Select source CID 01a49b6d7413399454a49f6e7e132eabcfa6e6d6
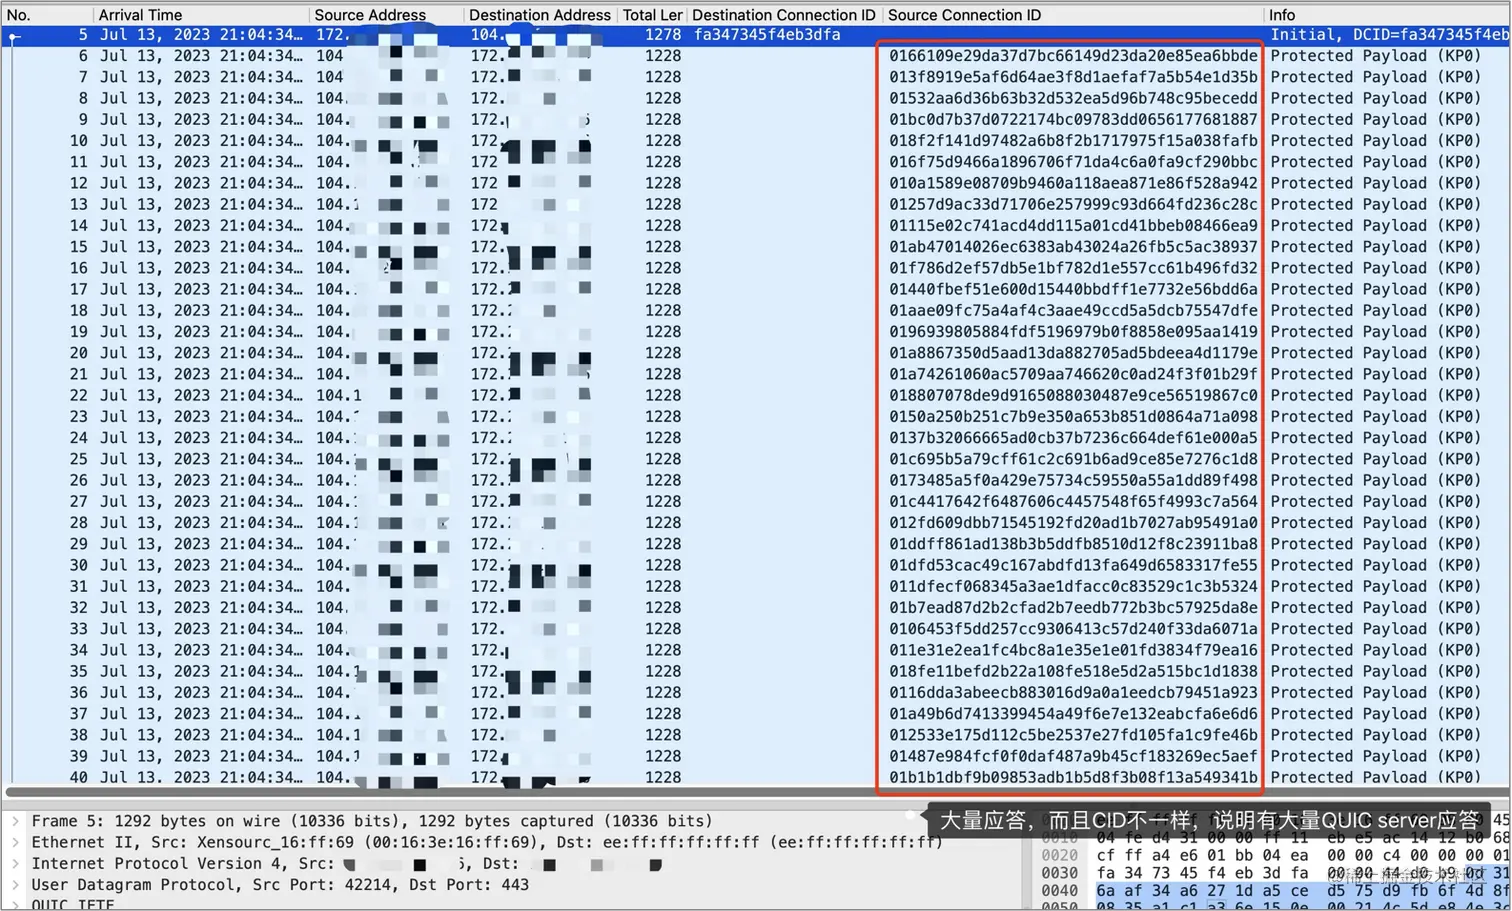 pos(1073,714)
